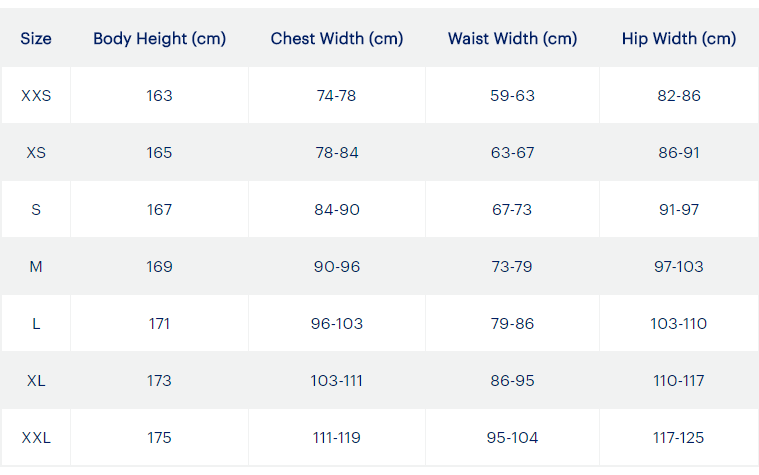Click chest width value 78-84
The width and height of the screenshot is (759, 475).
[336, 153]
